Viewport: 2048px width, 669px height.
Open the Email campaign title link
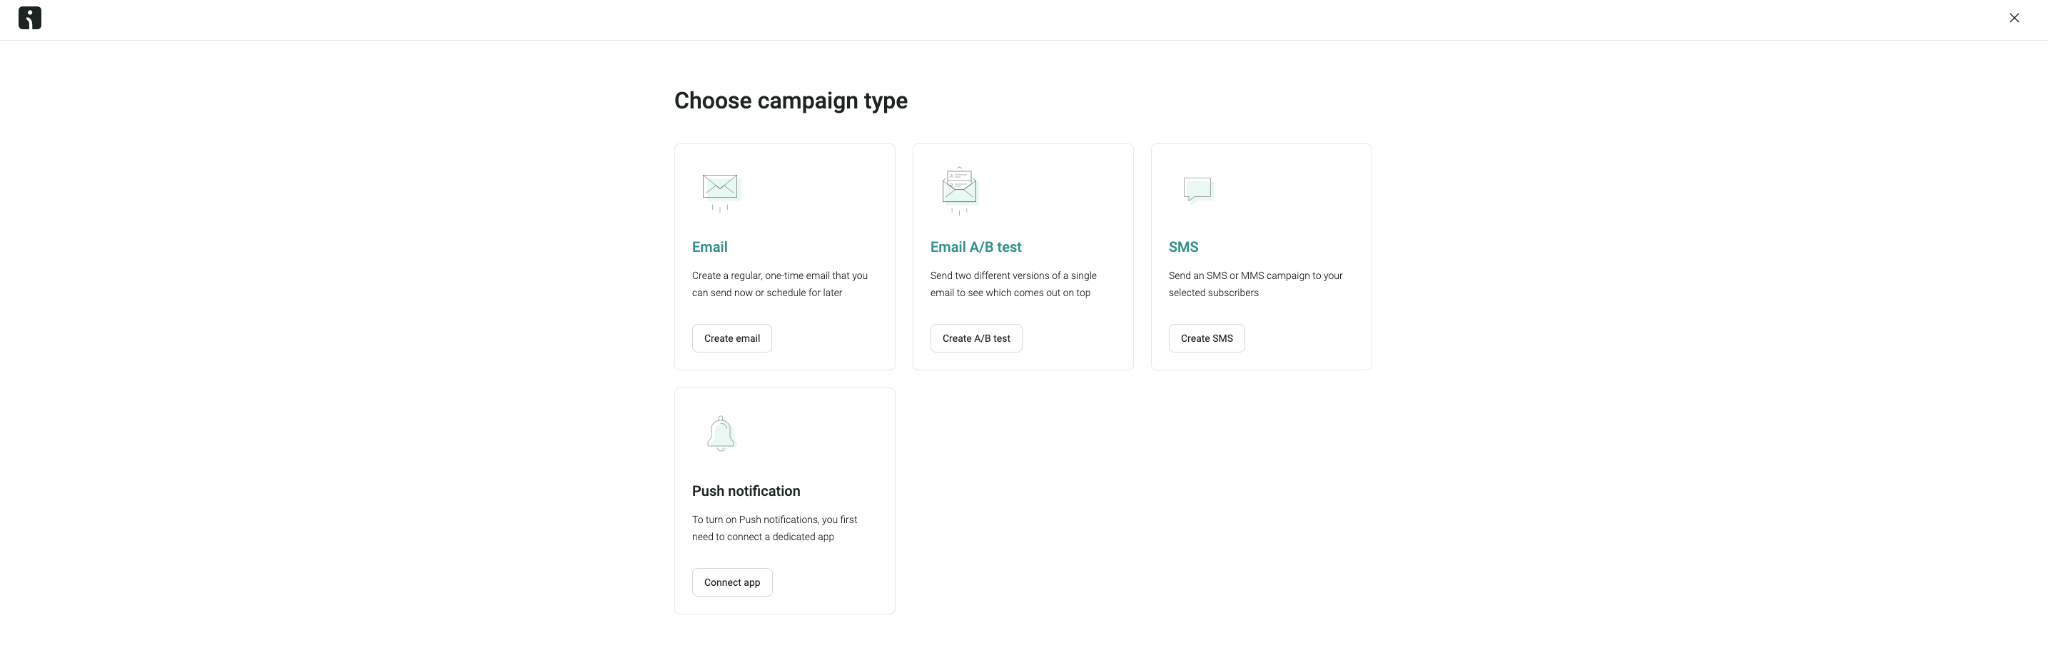pos(710,247)
